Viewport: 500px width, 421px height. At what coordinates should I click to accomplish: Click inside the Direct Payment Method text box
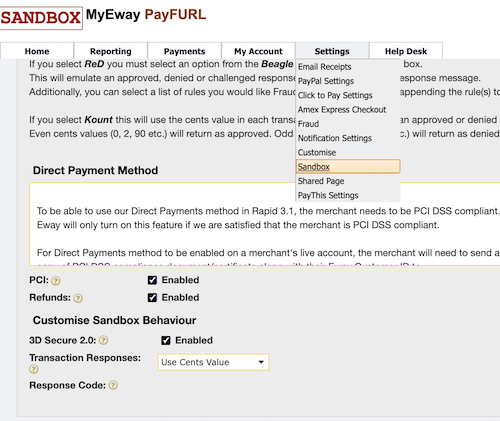tap(265, 224)
